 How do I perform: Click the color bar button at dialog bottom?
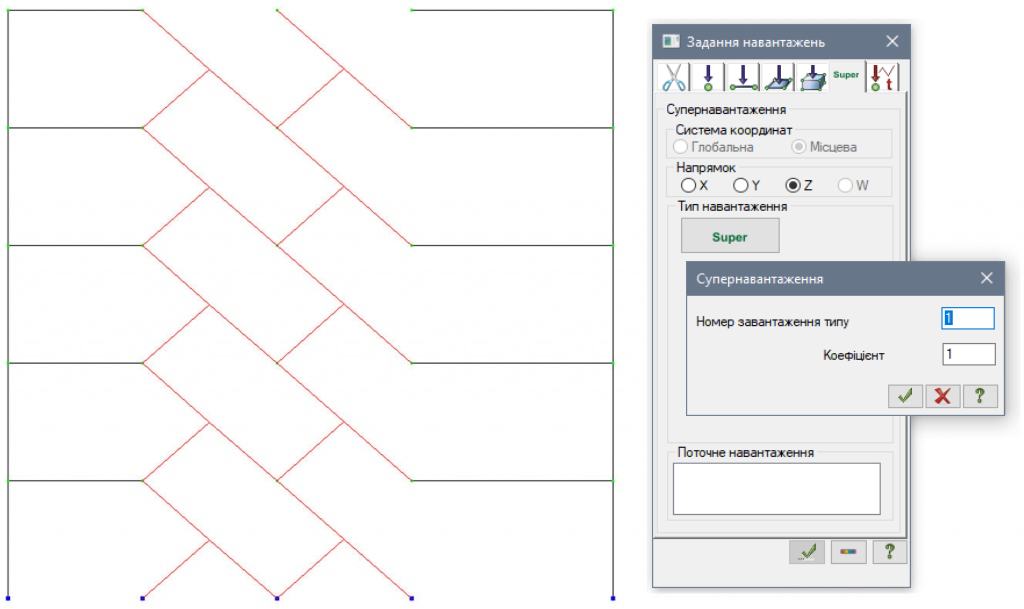pos(848,552)
